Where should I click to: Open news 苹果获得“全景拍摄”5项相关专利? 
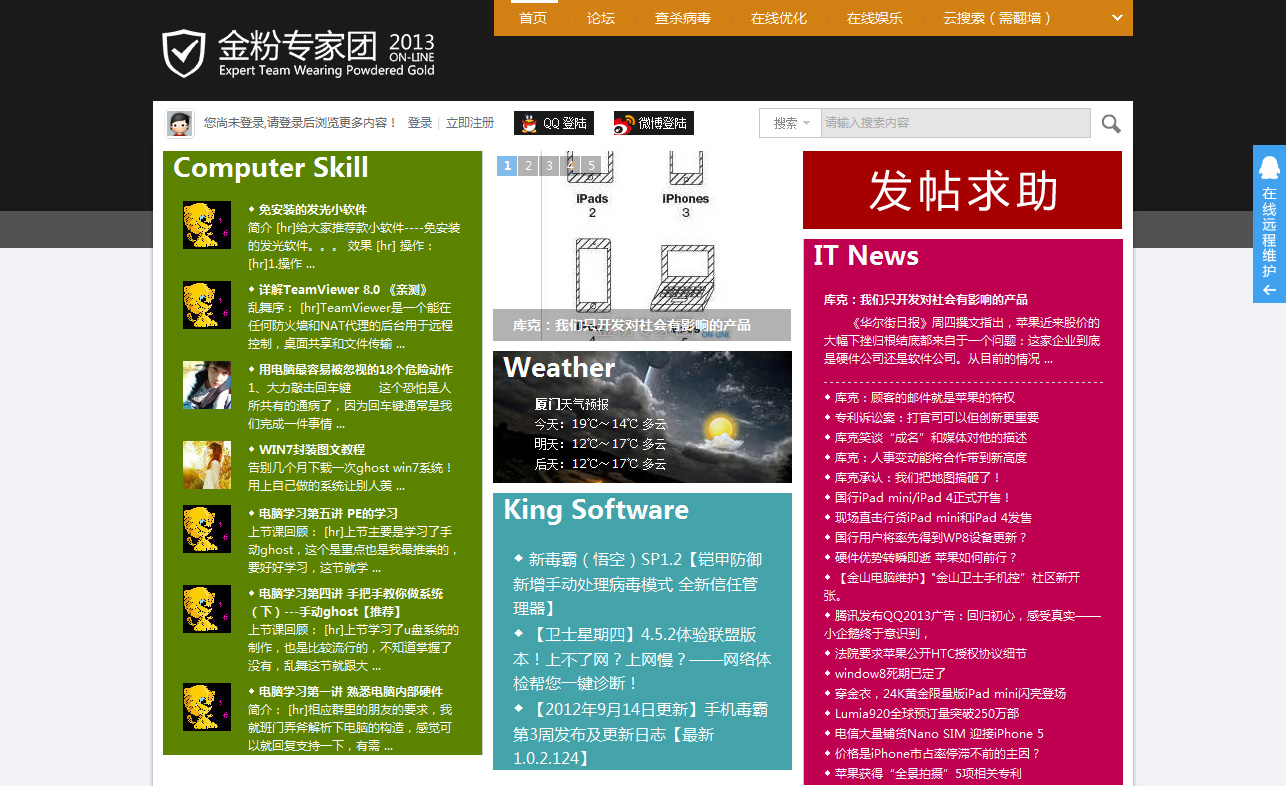(928, 774)
